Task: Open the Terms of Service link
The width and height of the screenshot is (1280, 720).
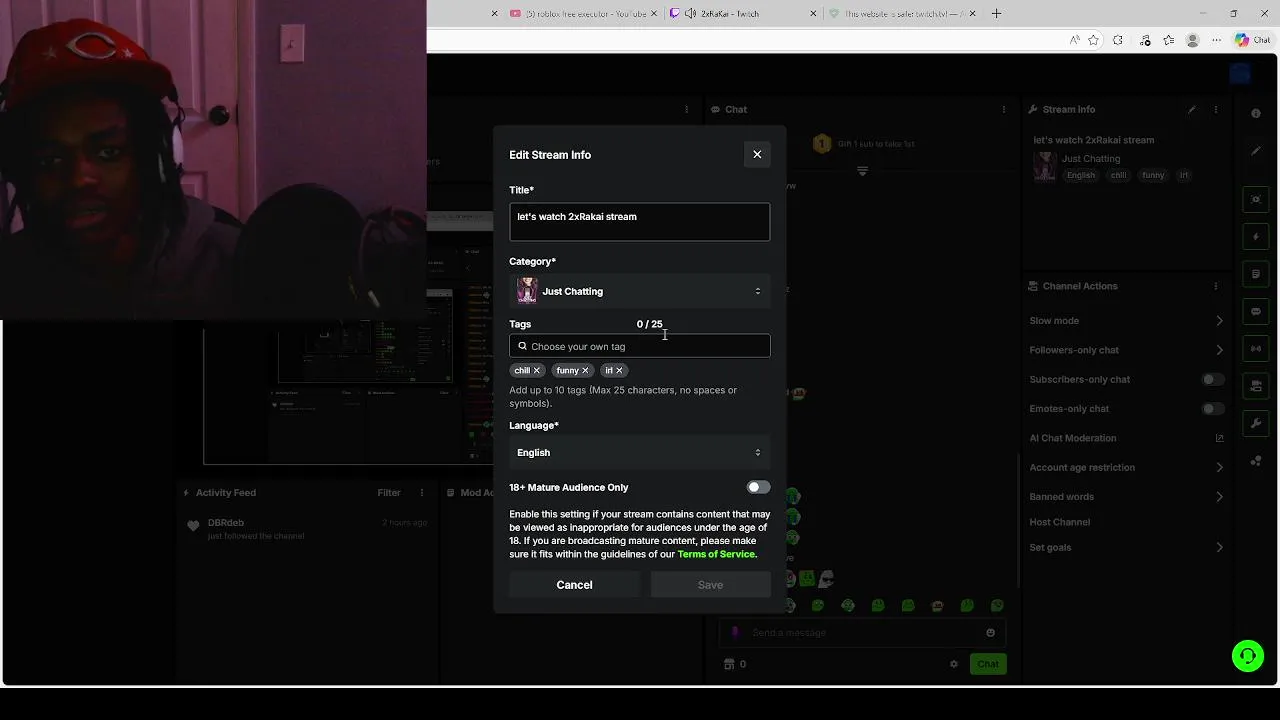Action: point(716,554)
